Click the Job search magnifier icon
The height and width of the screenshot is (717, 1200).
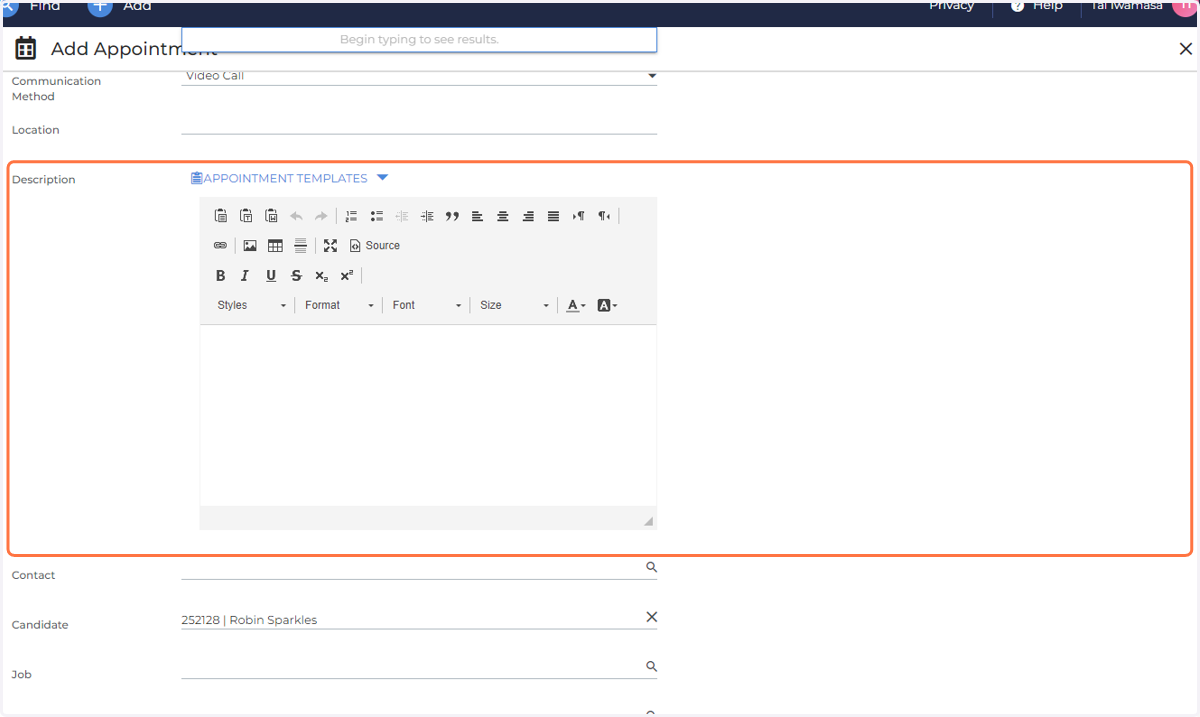pyautogui.click(x=651, y=666)
